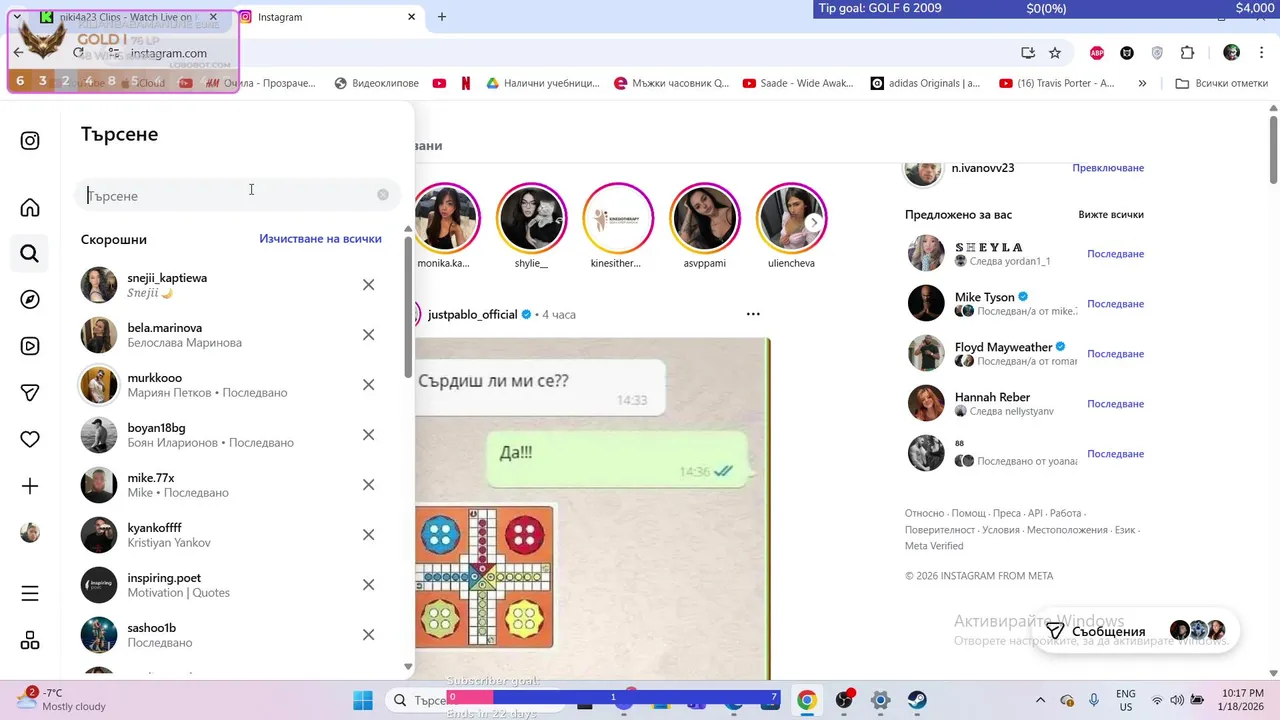Remove sashoo1b from recent searches
Viewport: 1280px width, 720px height.
click(368, 635)
